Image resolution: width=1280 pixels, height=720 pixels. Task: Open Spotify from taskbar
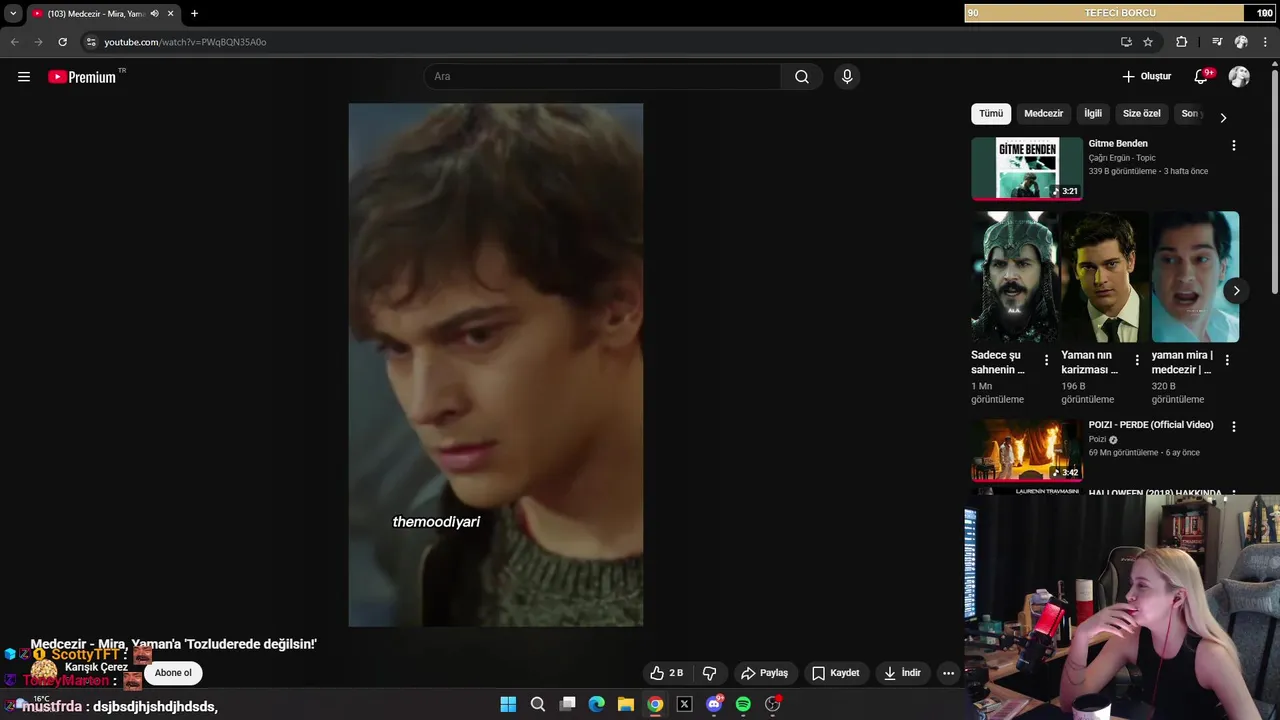tap(743, 704)
